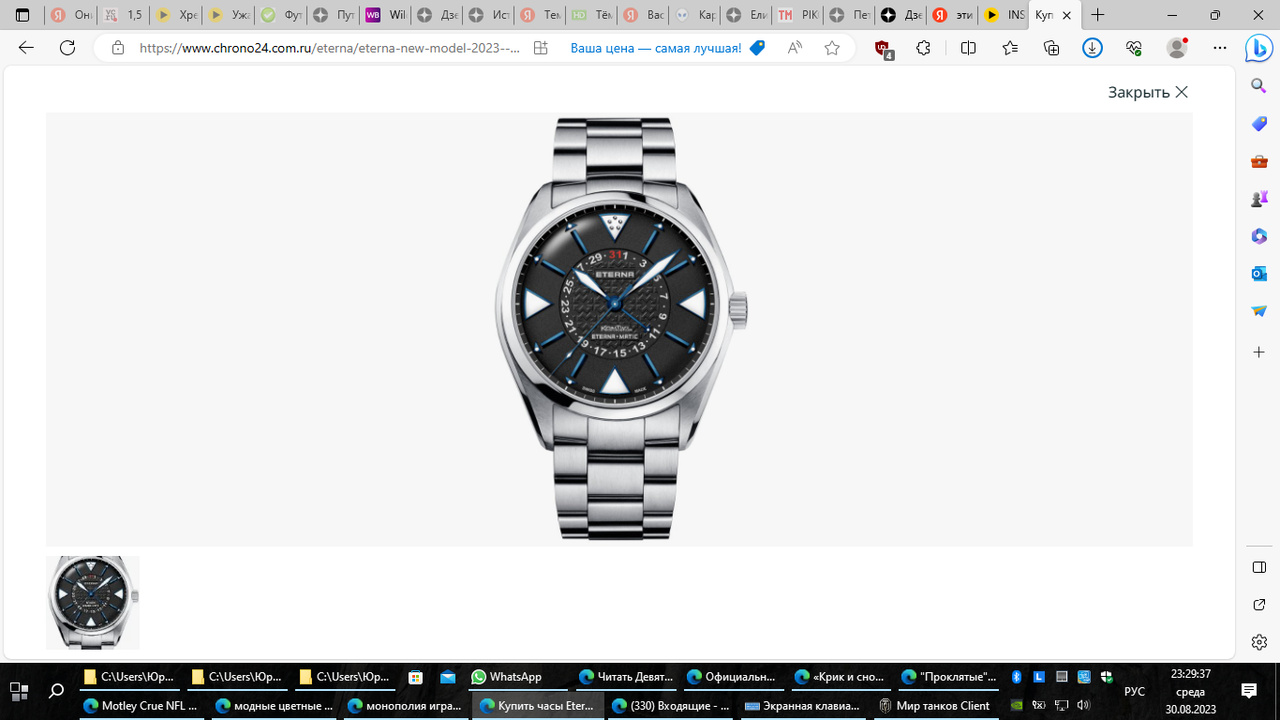Expand the browser Settings and more menu
Image resolution: width=1280 pixels, height=720 pixels.
click(1219, 48)
